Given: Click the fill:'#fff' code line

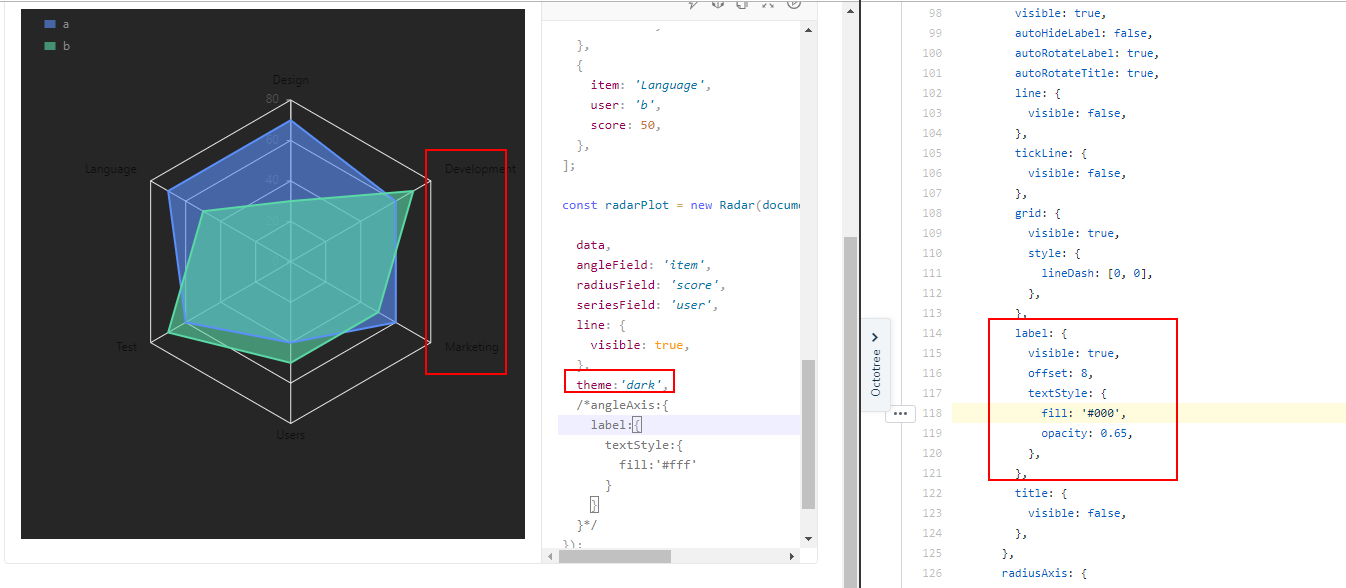Looking at the screenshot, I should [657, 465].
